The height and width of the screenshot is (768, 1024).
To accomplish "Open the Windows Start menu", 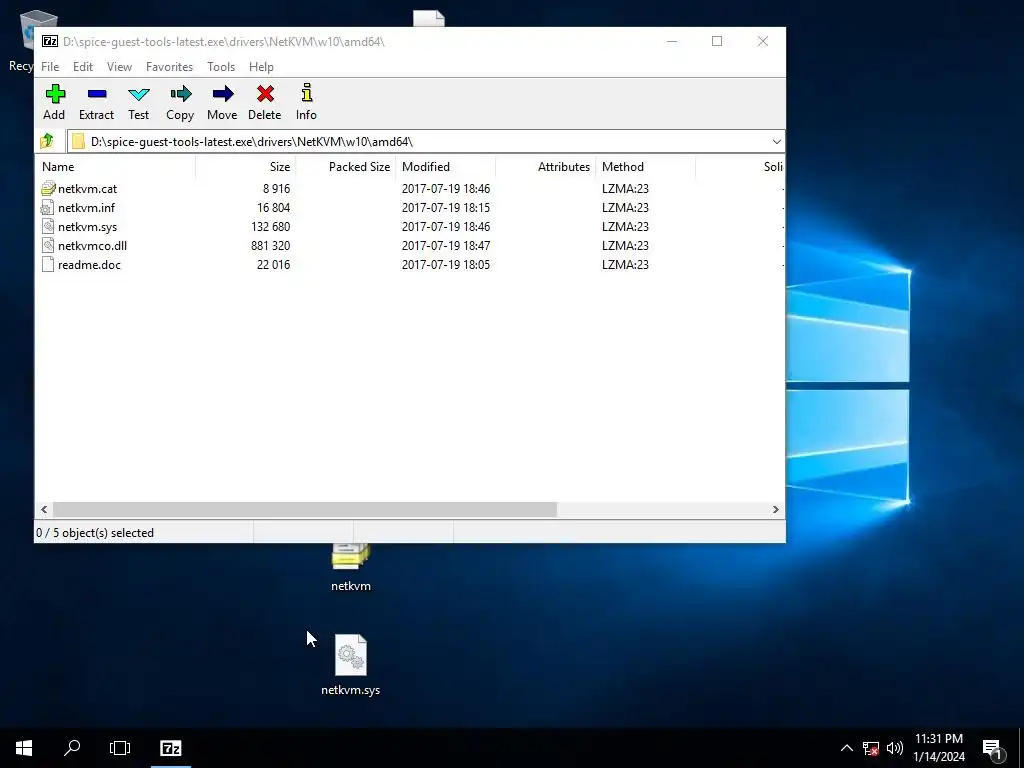I will coord(24,748).
